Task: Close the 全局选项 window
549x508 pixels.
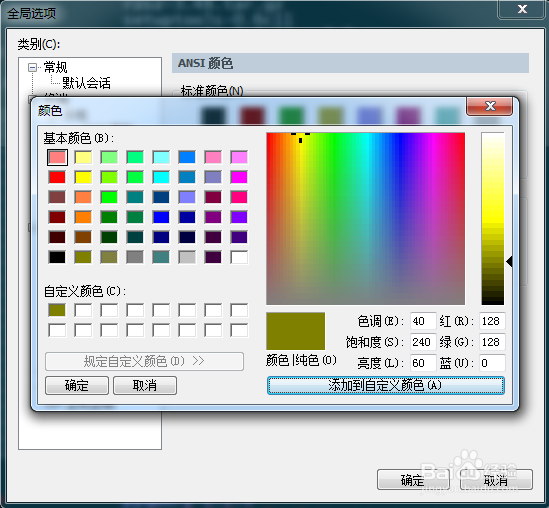Action: click(522, 9)
